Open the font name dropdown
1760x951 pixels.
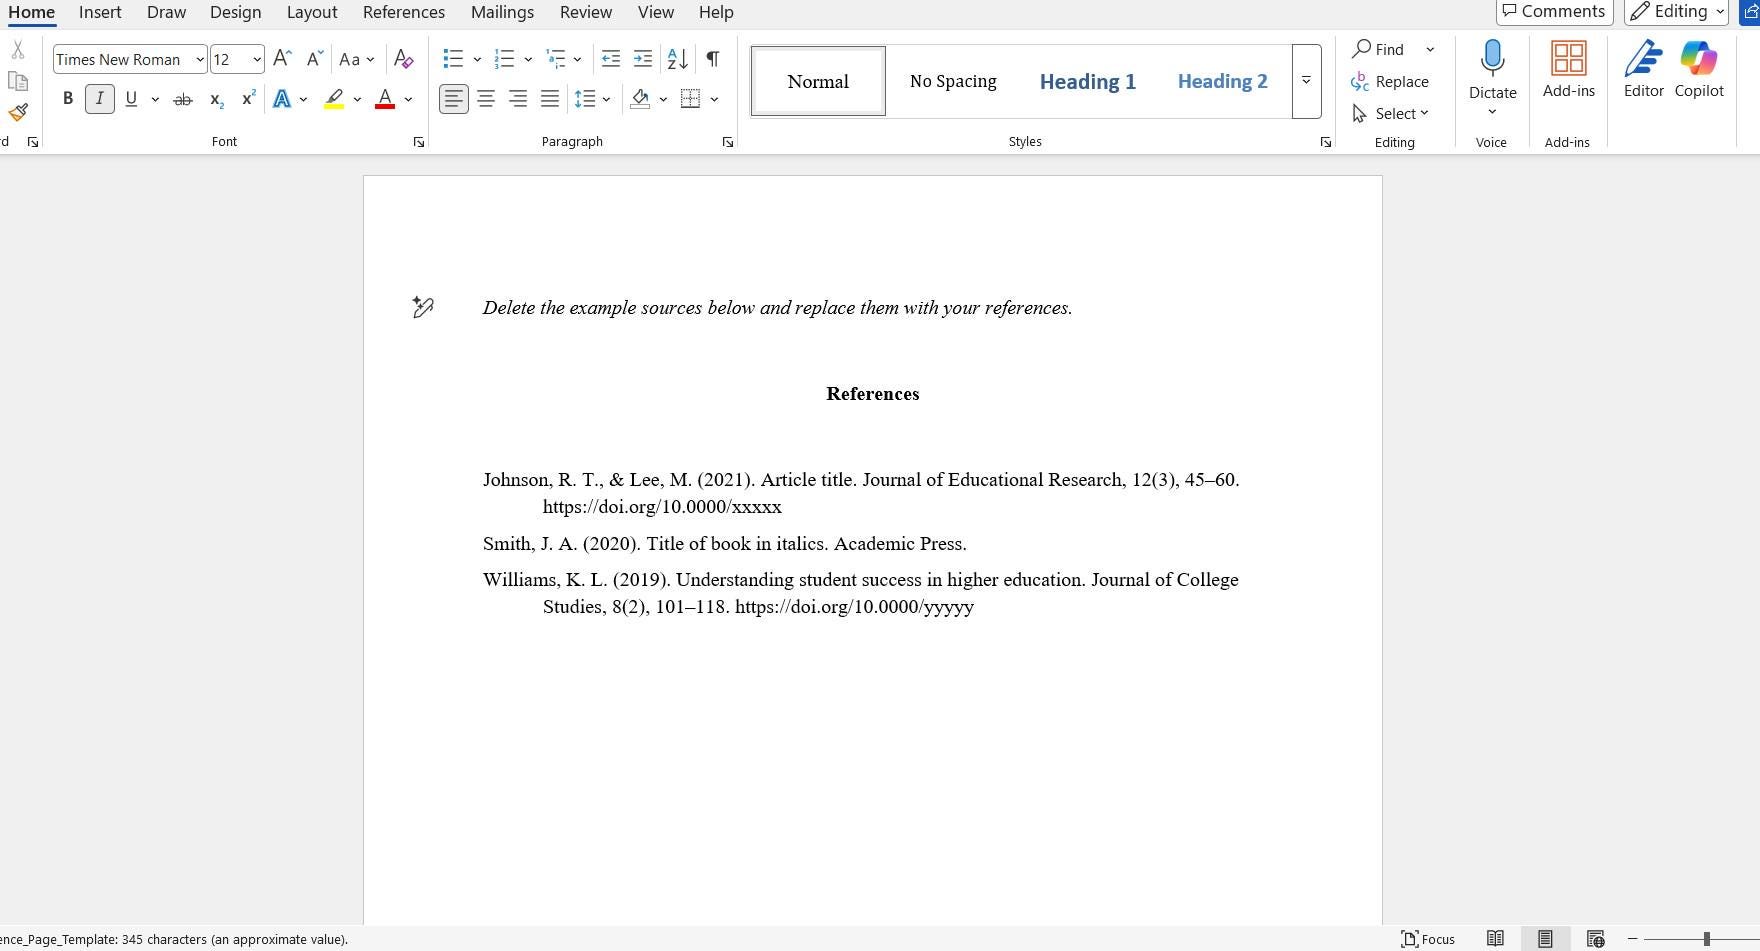click(x=200, y=59)
